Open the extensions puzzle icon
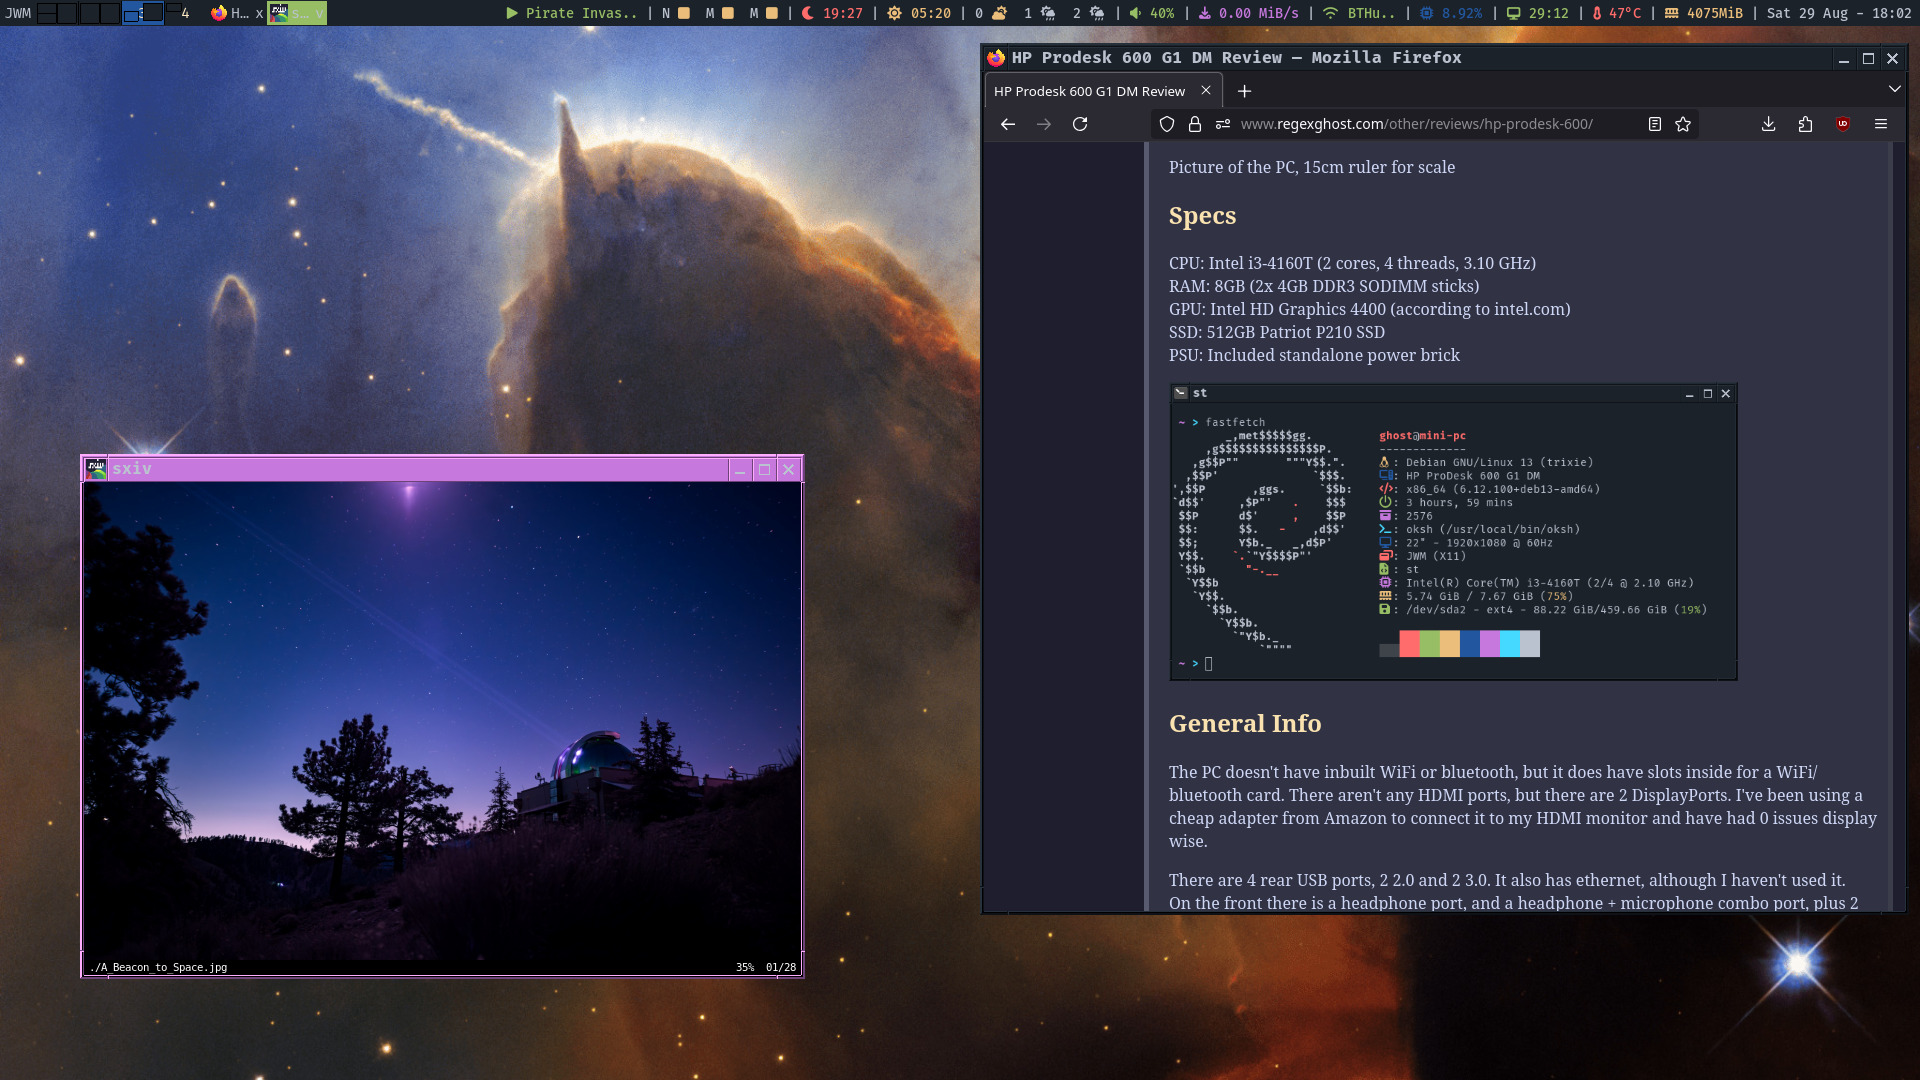The height and width of the screenshot is (1080, 1920). [1805, 124]
